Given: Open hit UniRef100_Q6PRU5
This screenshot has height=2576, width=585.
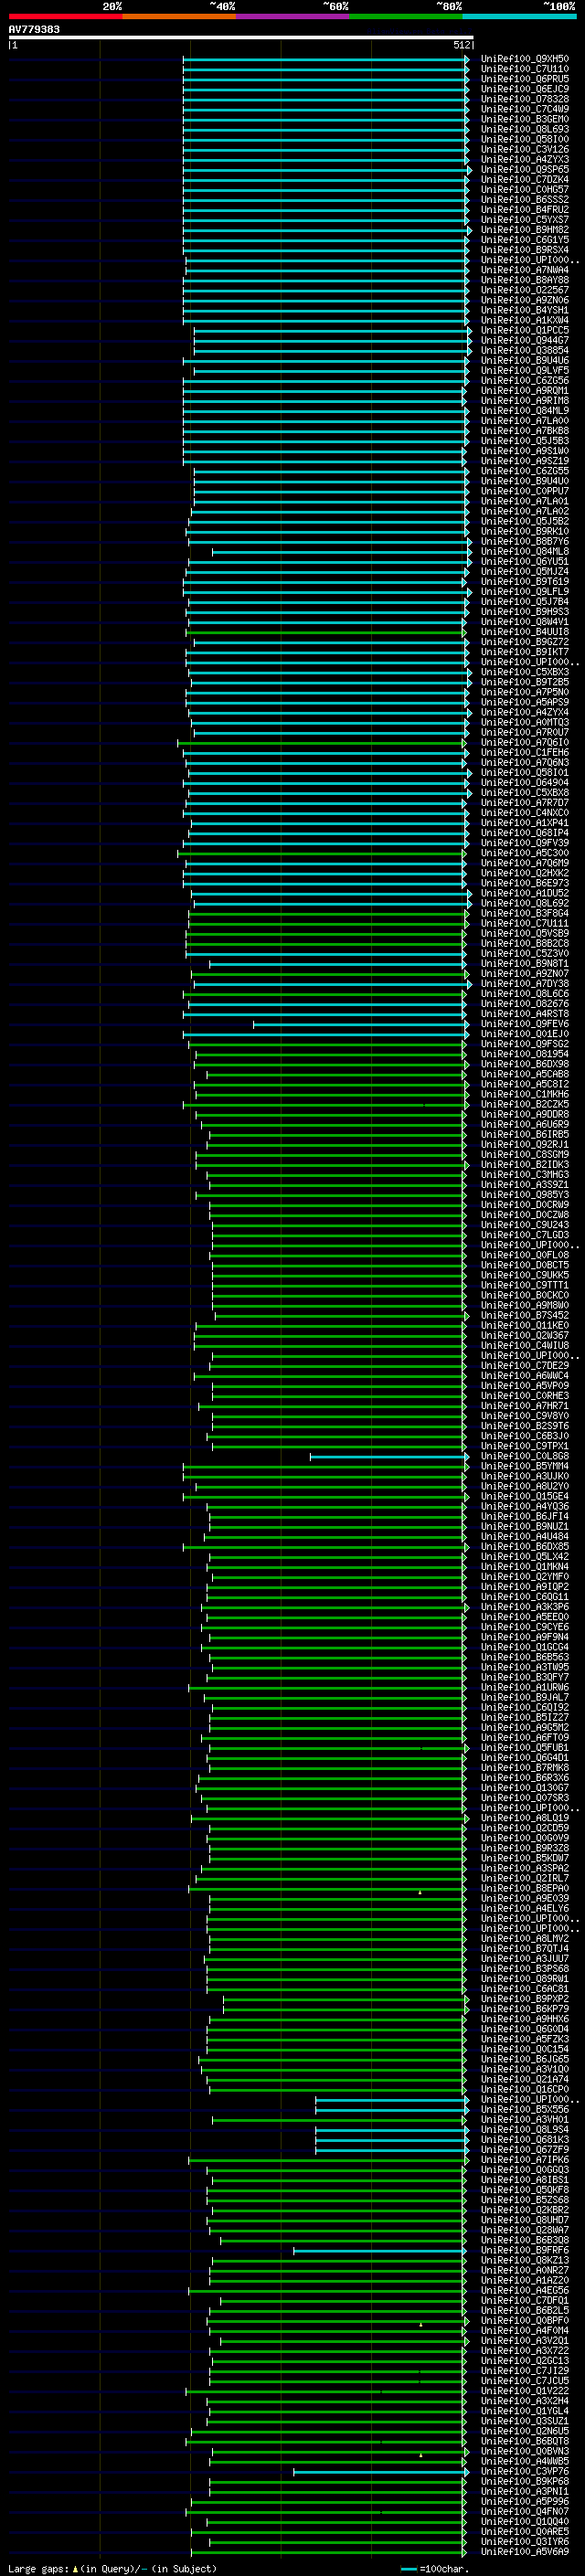Looking at the screenshot, I should coord(525,80).
